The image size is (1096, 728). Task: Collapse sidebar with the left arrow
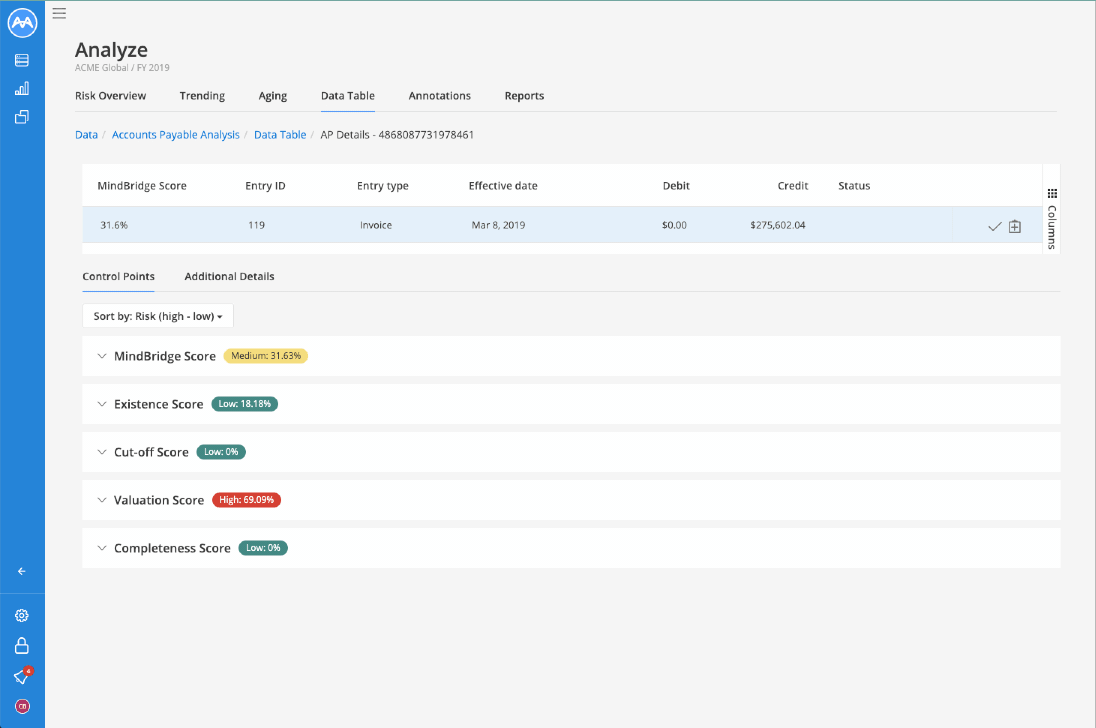click(22, 571)
